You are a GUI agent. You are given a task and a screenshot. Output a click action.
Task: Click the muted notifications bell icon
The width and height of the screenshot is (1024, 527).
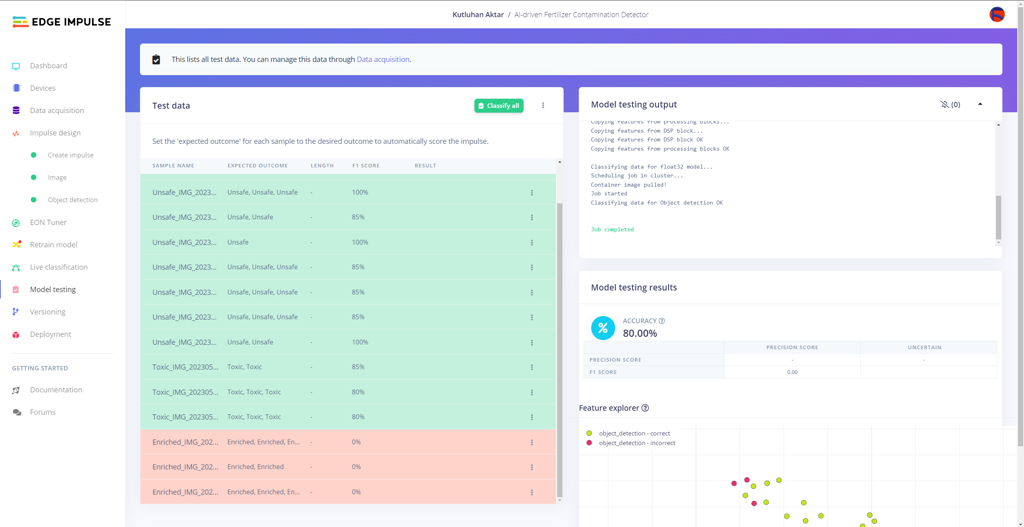coord(944,104)
